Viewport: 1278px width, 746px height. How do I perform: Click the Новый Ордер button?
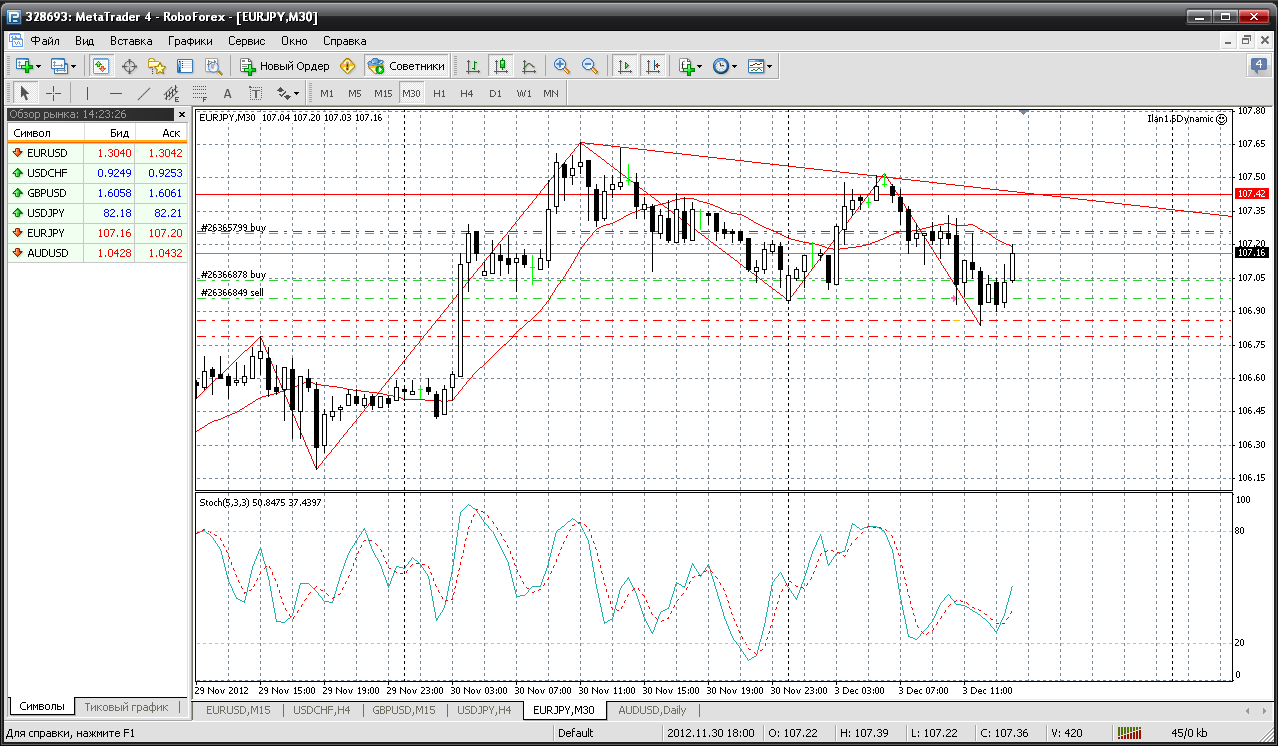pyautogui.click(x=285, y=66)
